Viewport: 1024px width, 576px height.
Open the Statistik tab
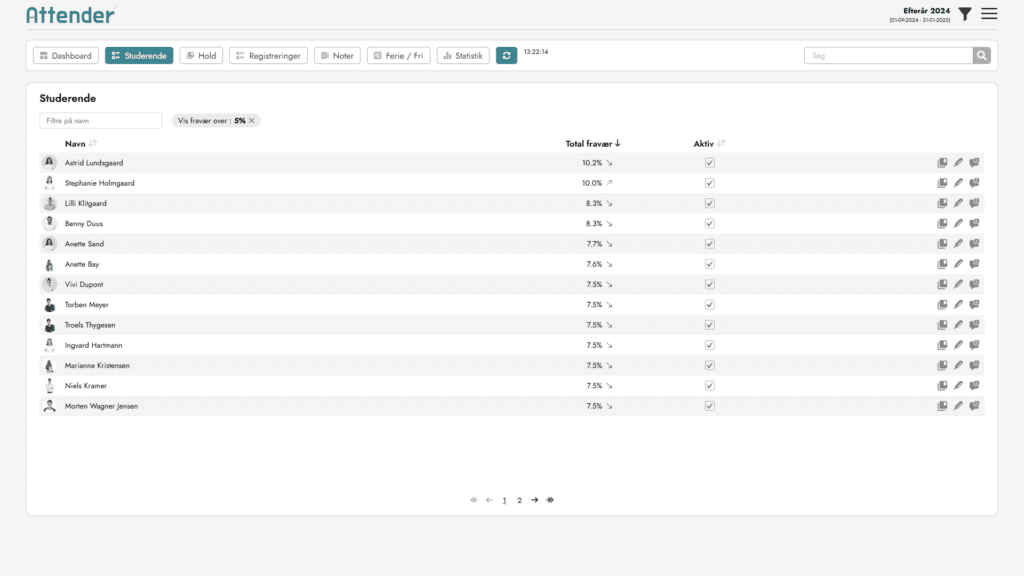pos(463,56)
